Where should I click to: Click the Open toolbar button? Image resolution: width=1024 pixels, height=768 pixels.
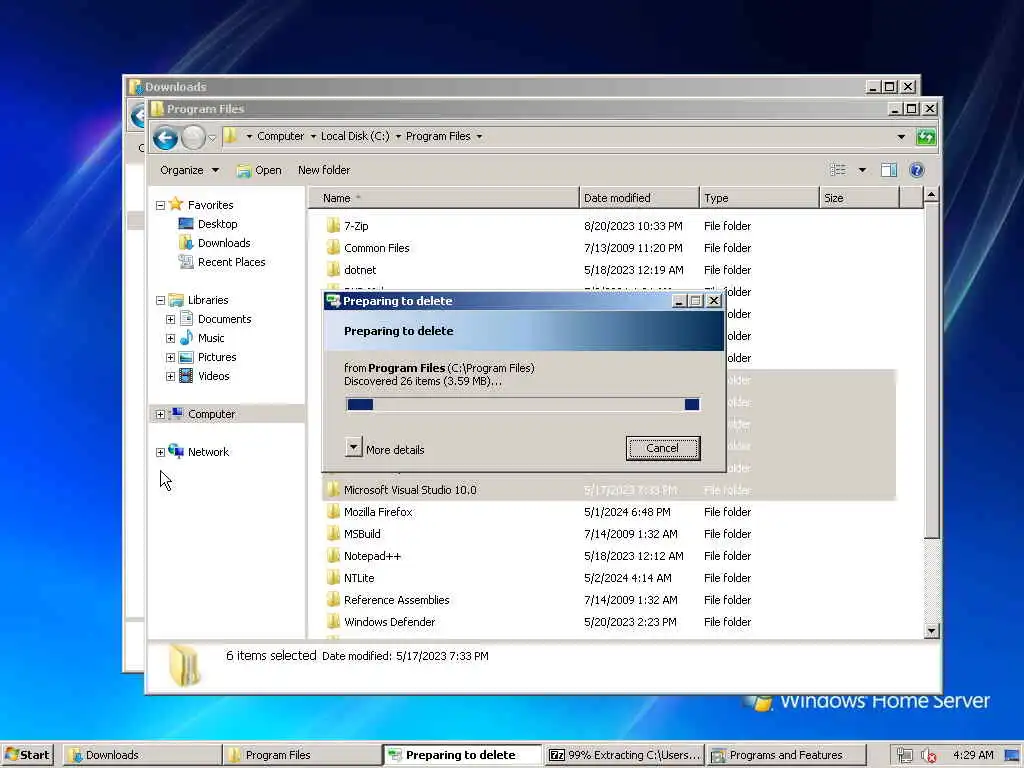click(x=259, y=170)
